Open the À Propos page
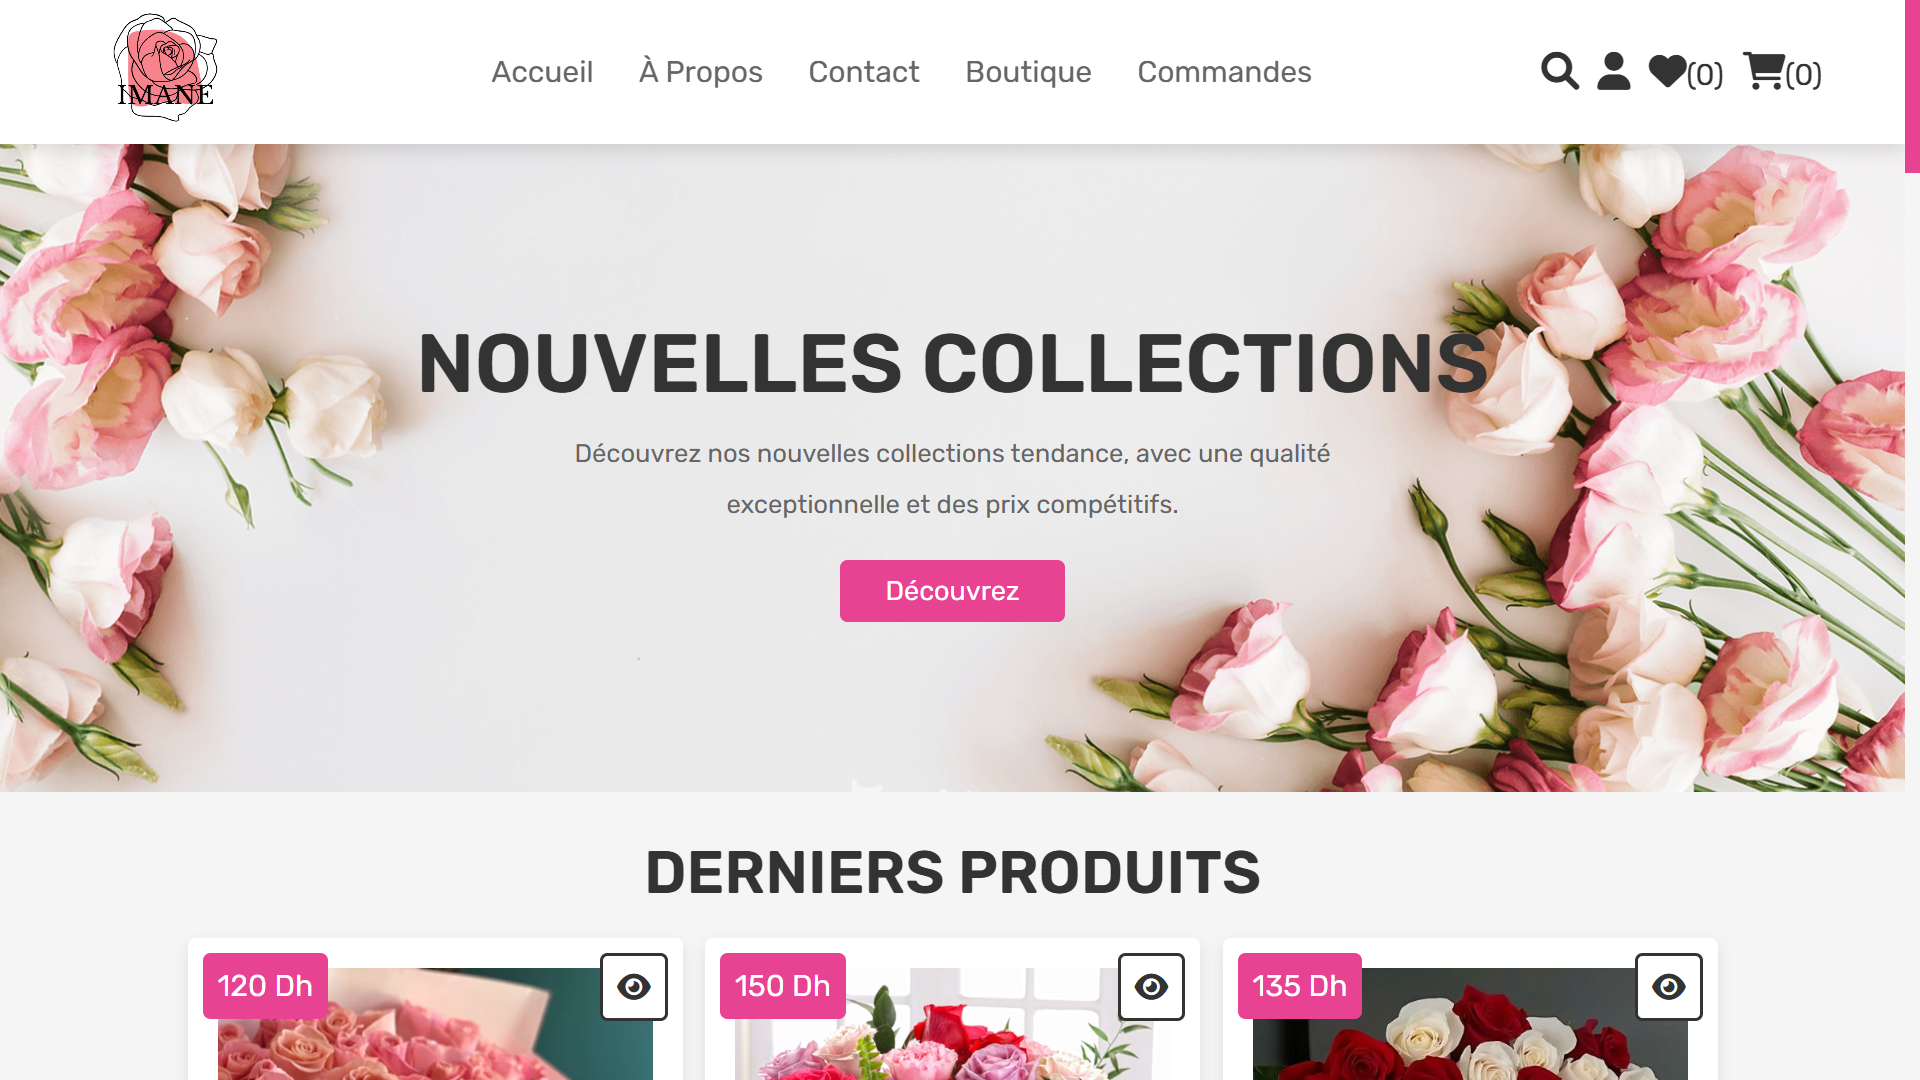 [x=701, y=72]
